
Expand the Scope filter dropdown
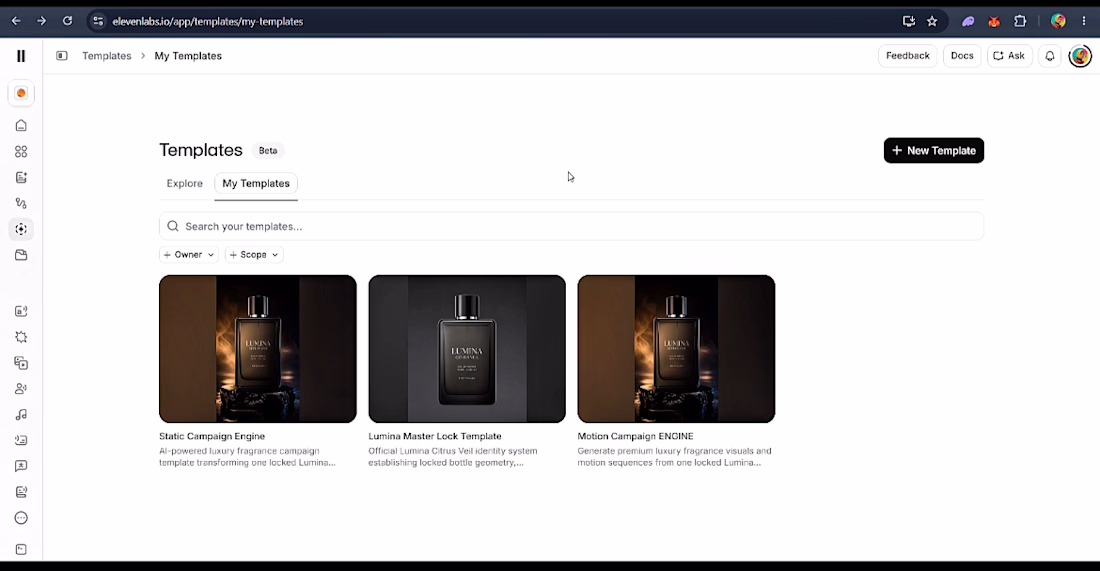tap(254, 255)
